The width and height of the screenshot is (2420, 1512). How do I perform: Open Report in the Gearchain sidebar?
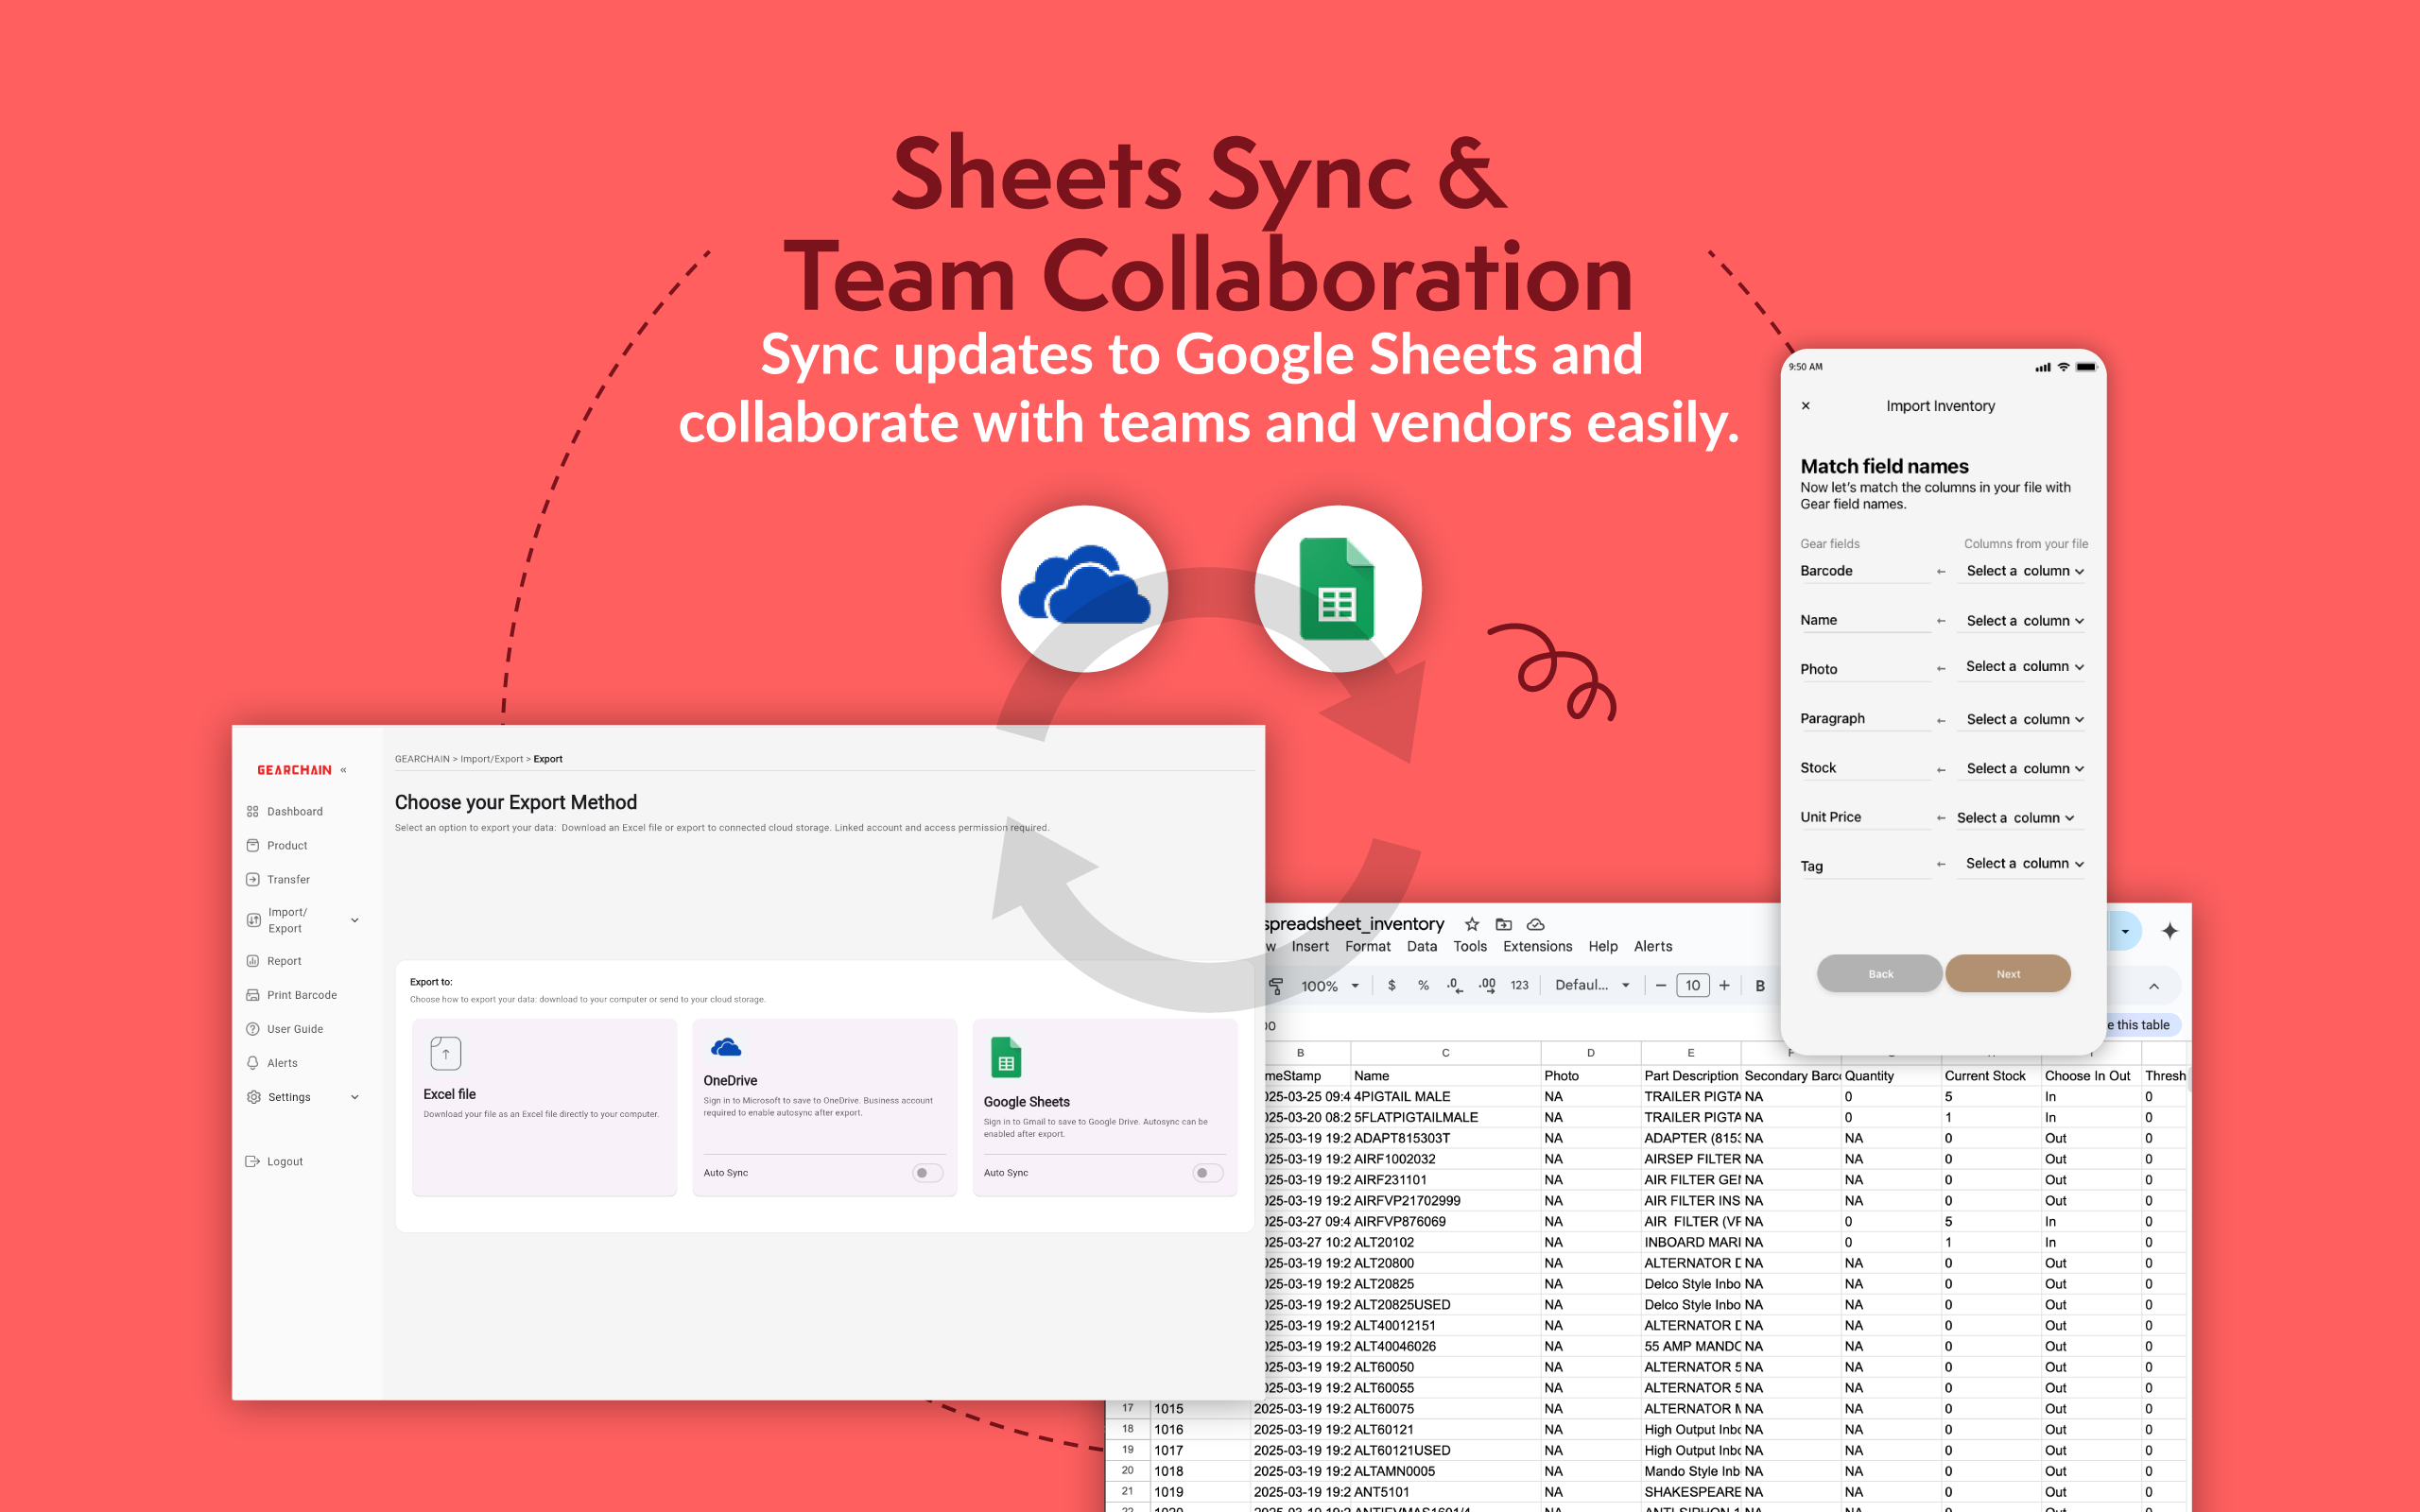point(274,961)
